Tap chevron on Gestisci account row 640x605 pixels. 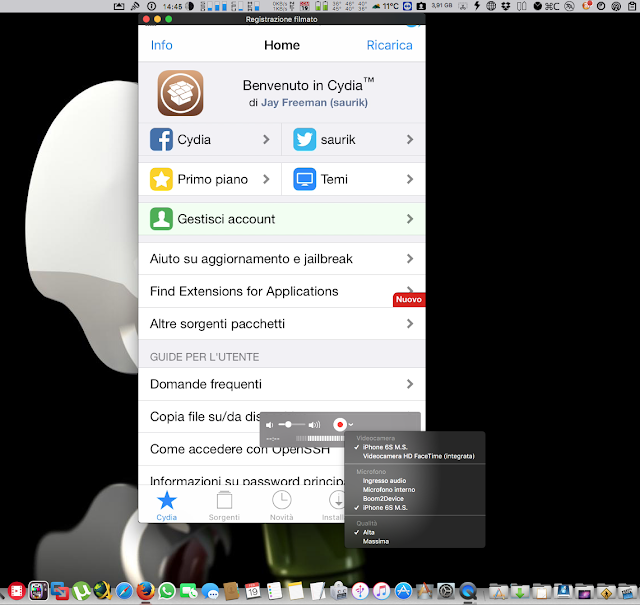[410, 219]
